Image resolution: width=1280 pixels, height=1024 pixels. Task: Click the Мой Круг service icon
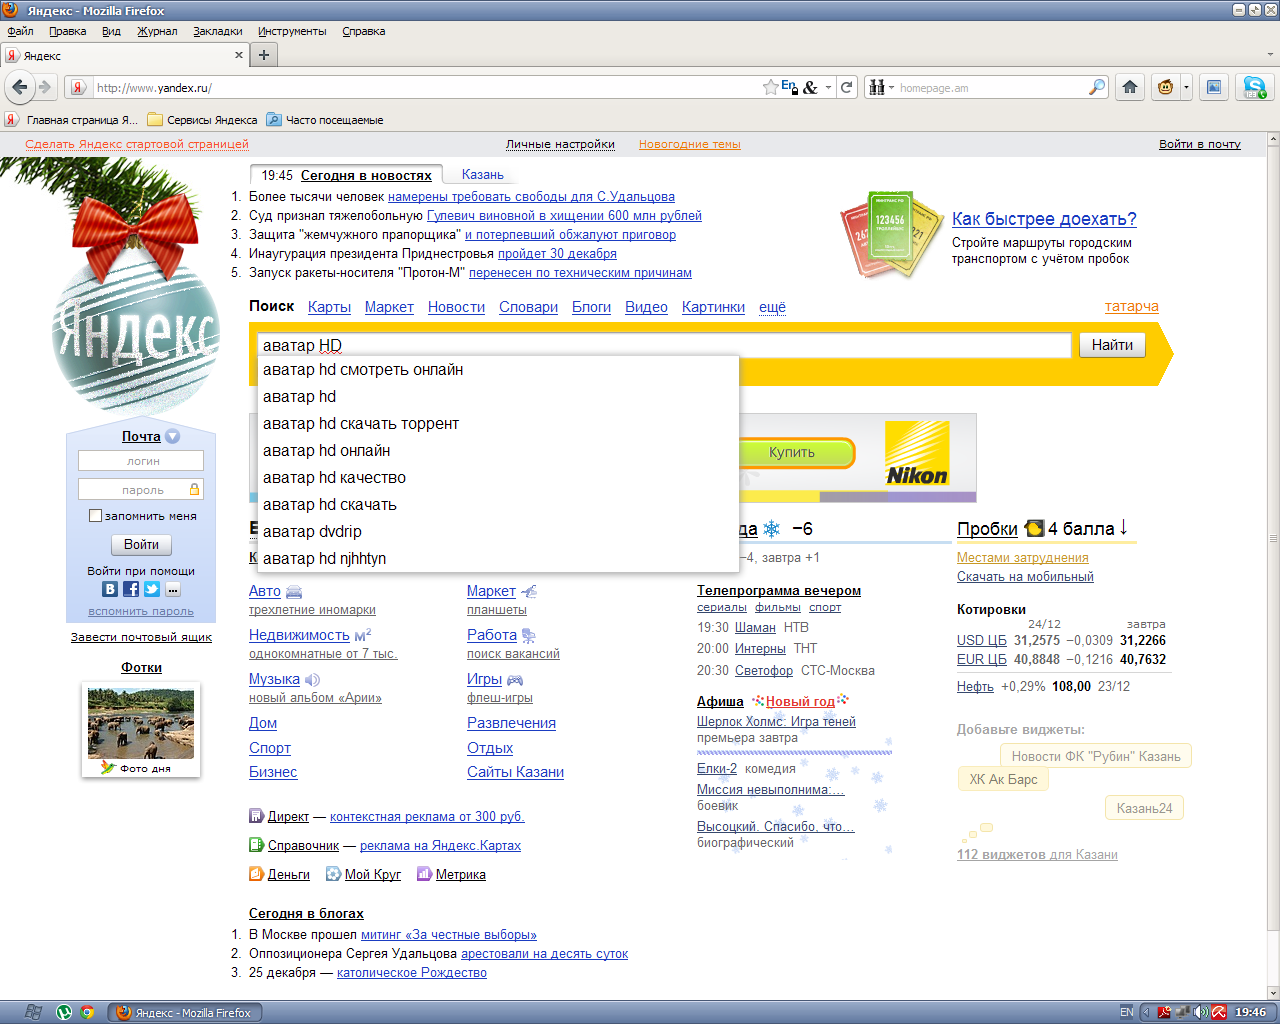(x=333, y=874)
